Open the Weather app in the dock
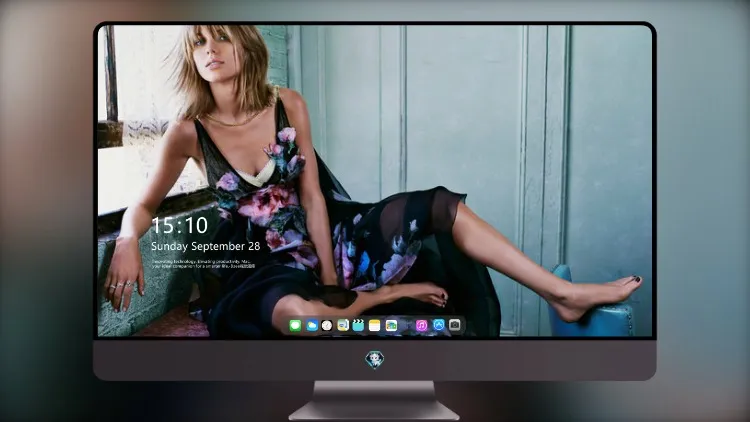750x422 pixels. click(311, 326)
